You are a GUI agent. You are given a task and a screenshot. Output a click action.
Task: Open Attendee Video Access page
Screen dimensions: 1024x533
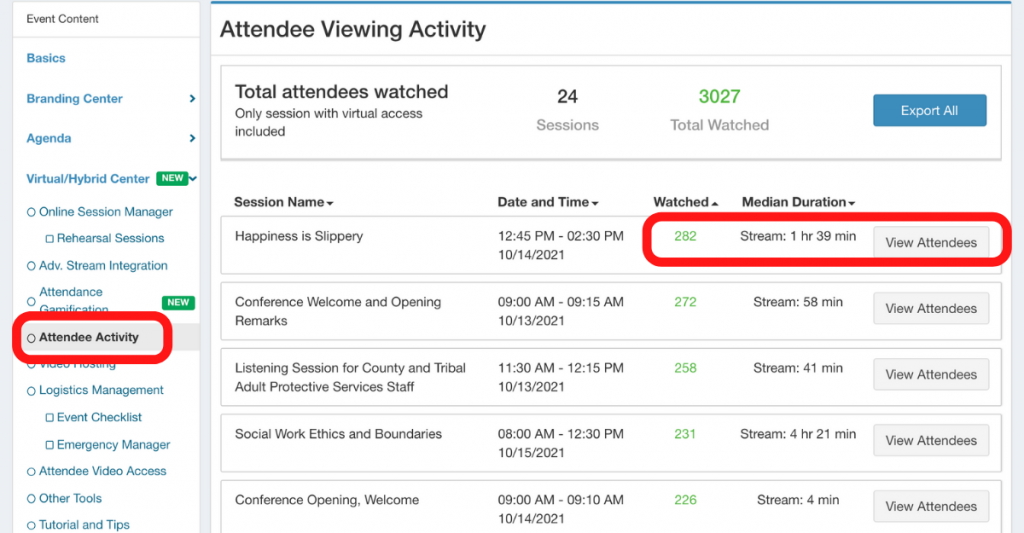[x=103, y=471]
